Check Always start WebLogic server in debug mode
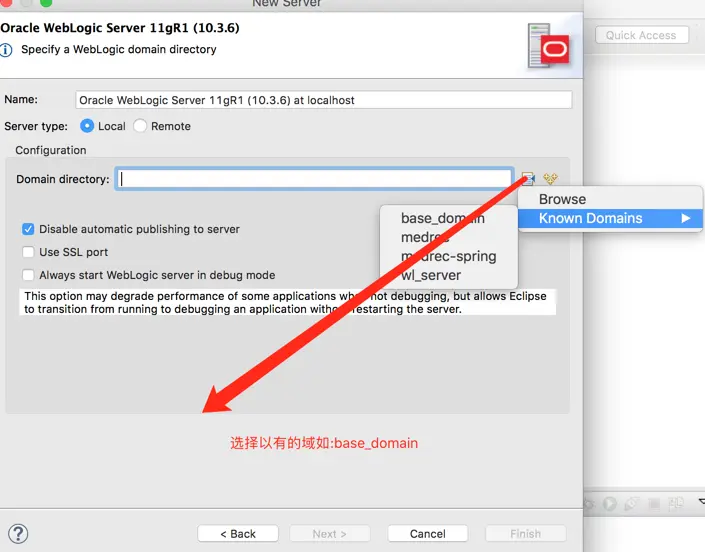705x552 pixels. tap(28, 275)
